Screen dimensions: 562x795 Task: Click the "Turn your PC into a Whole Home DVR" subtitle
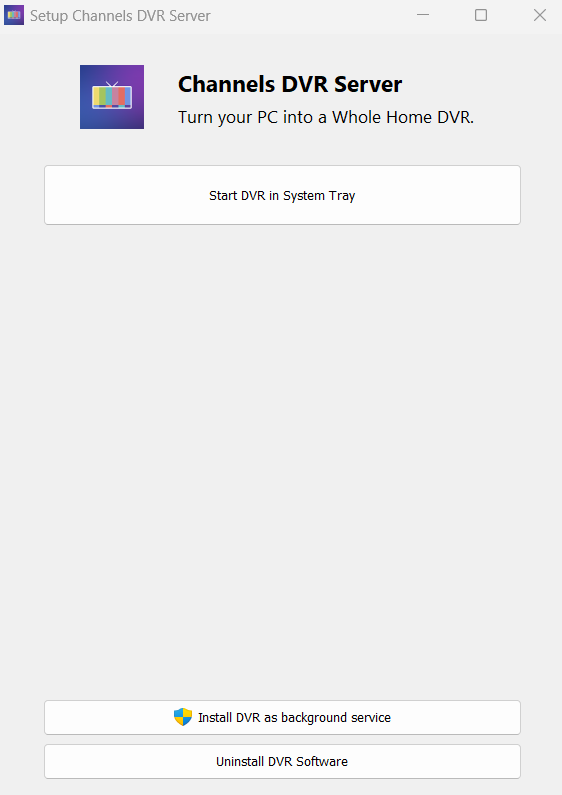[326, 118]
